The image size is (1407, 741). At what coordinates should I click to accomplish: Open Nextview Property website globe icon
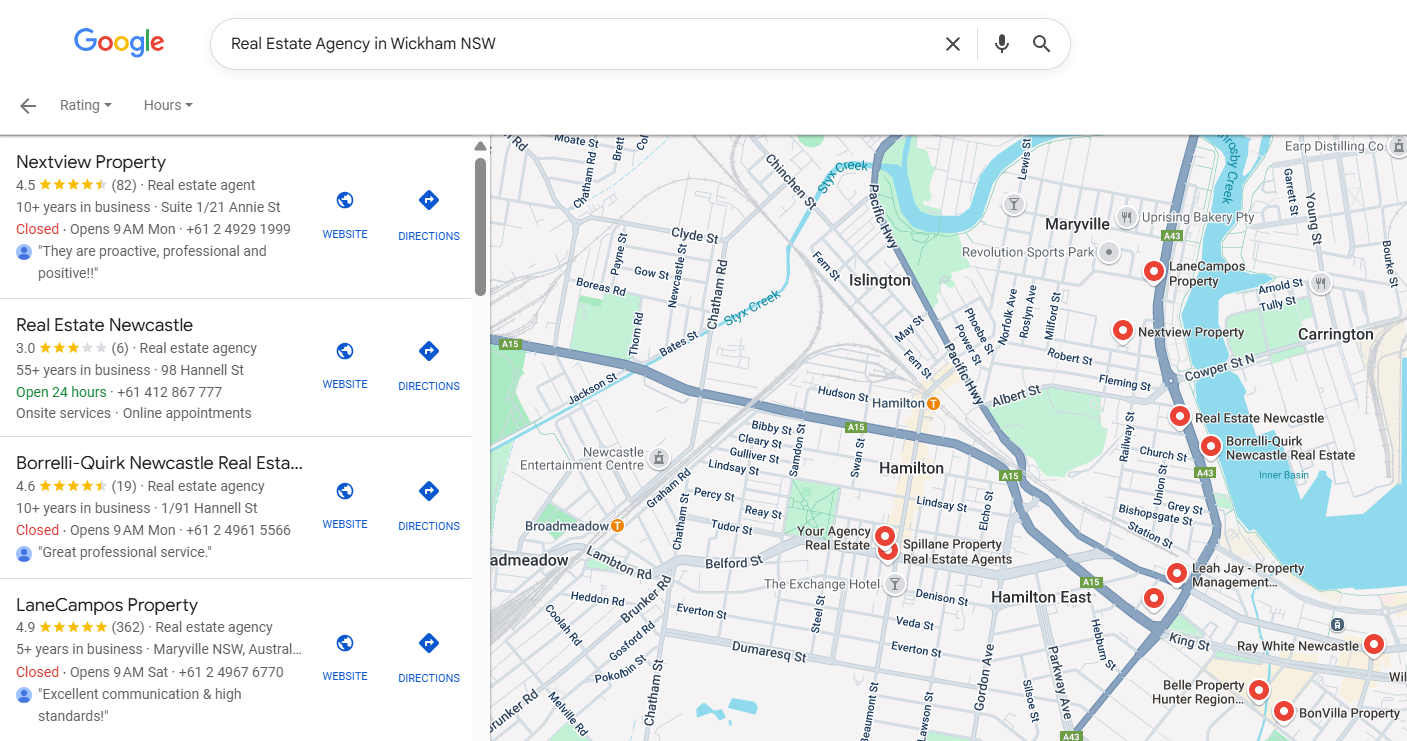[x=345, y=200]
